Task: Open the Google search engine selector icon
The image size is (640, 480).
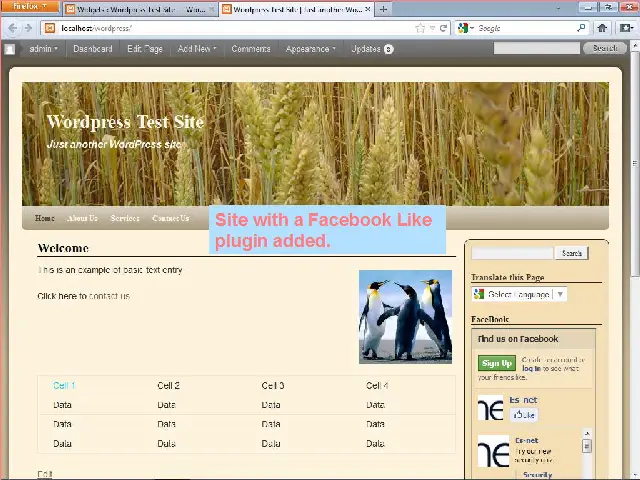Action: pyautogui.click(x=463, y=28)
